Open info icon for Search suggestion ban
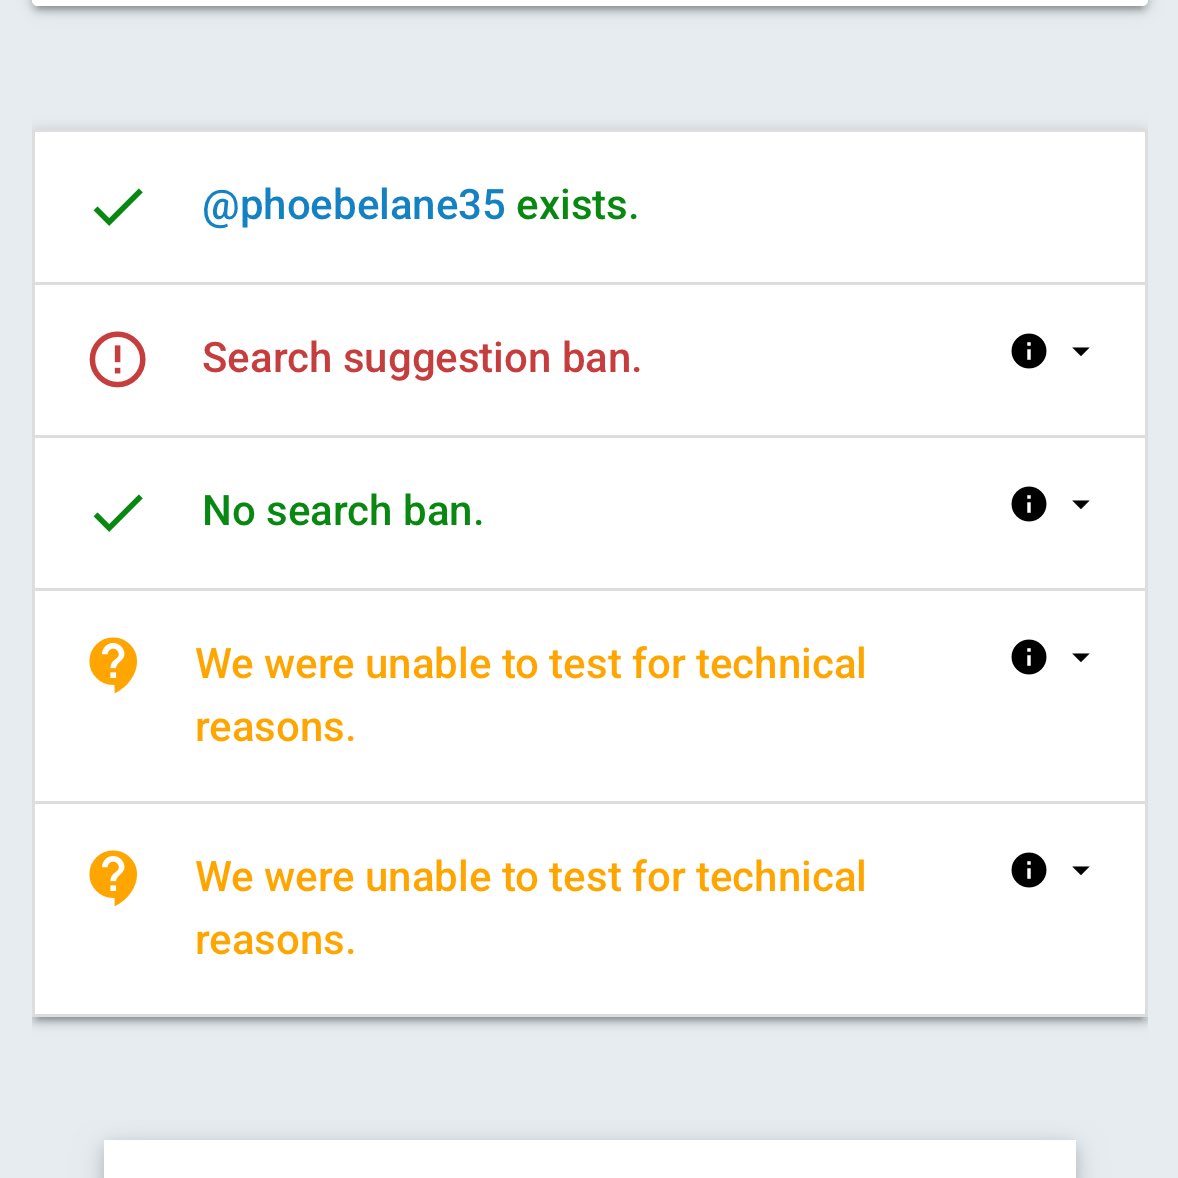The height and width of the screenshot is (1178, 1178). pyautogui.click(x=1028, y=351)
